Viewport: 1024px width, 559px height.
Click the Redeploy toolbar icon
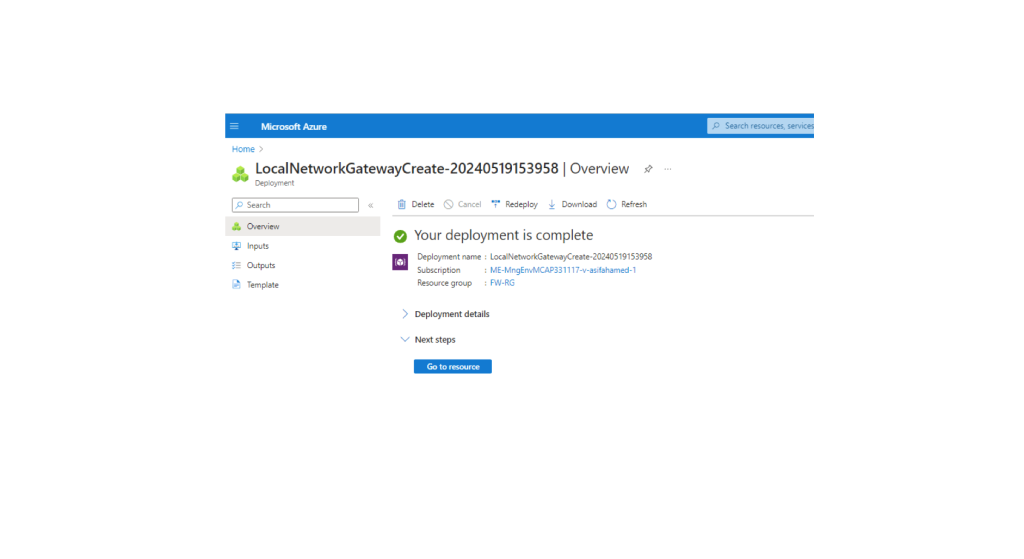(x=496, y=204)
